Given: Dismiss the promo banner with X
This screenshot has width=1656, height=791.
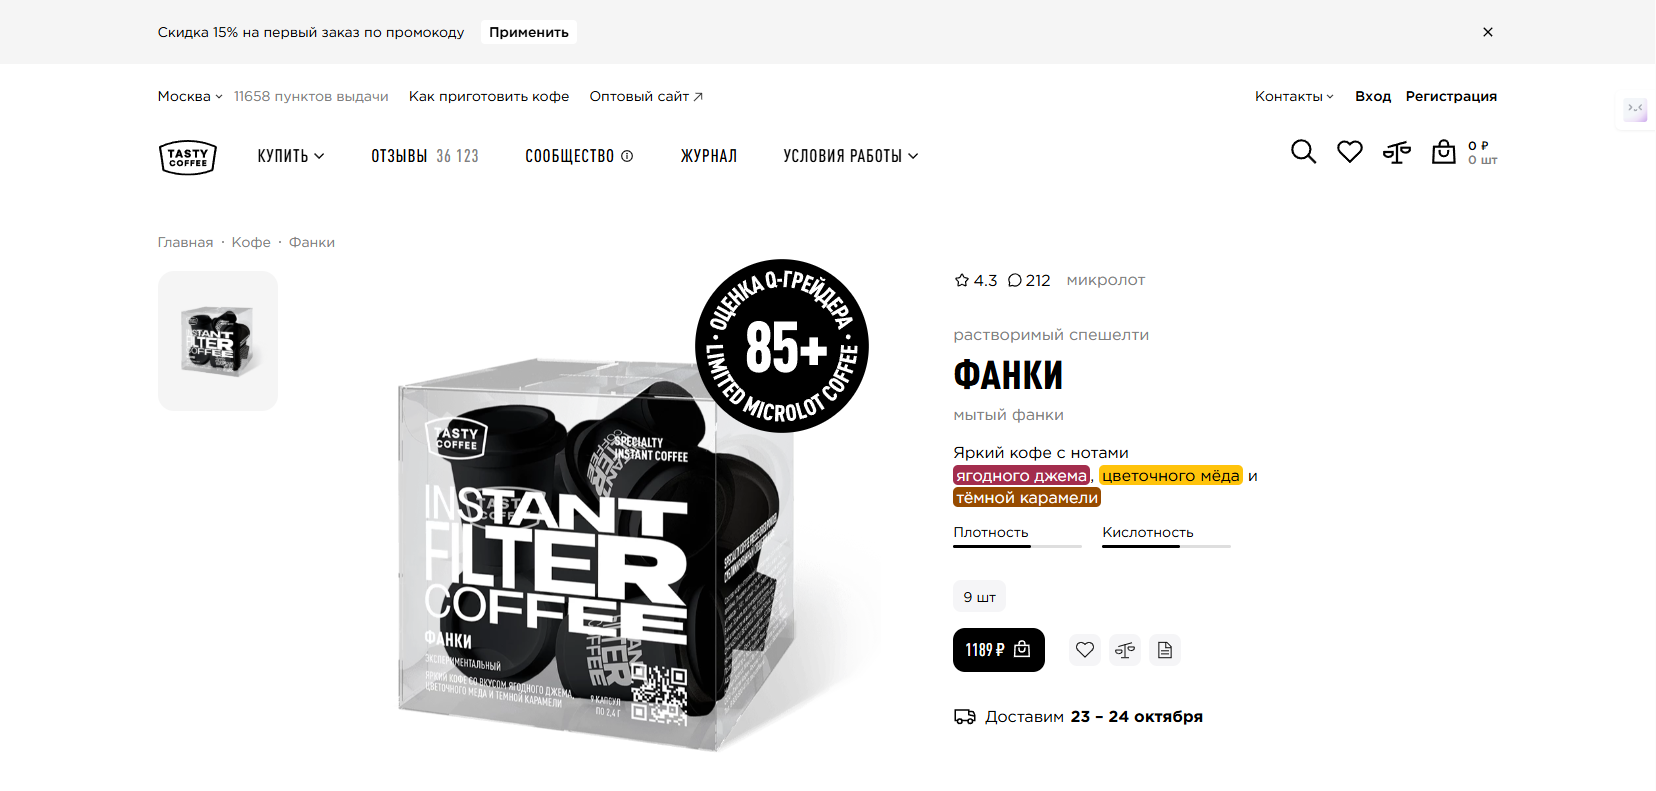Looking at the screenshot, I should point(1488,32).
